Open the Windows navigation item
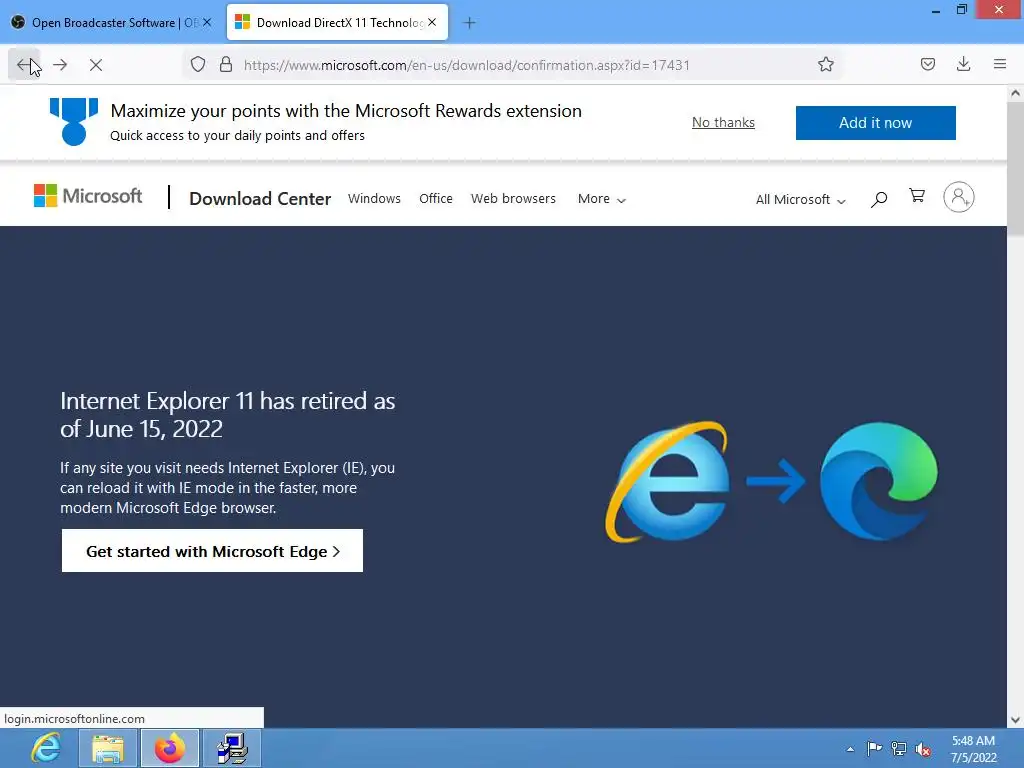This screenshot has height=768, width=1024. click(374, 199)
